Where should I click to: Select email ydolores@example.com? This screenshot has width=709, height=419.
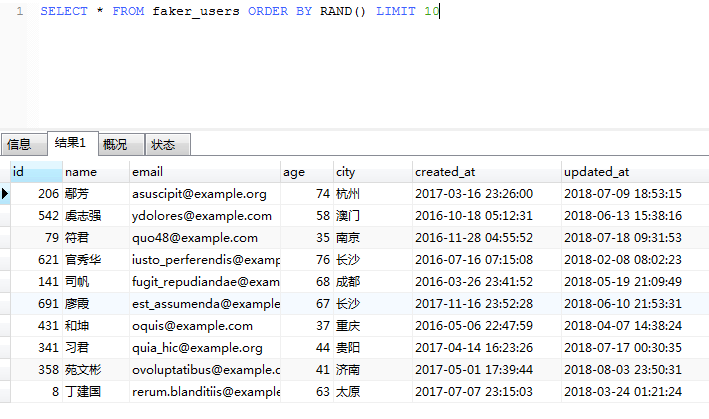click(205, 216)
